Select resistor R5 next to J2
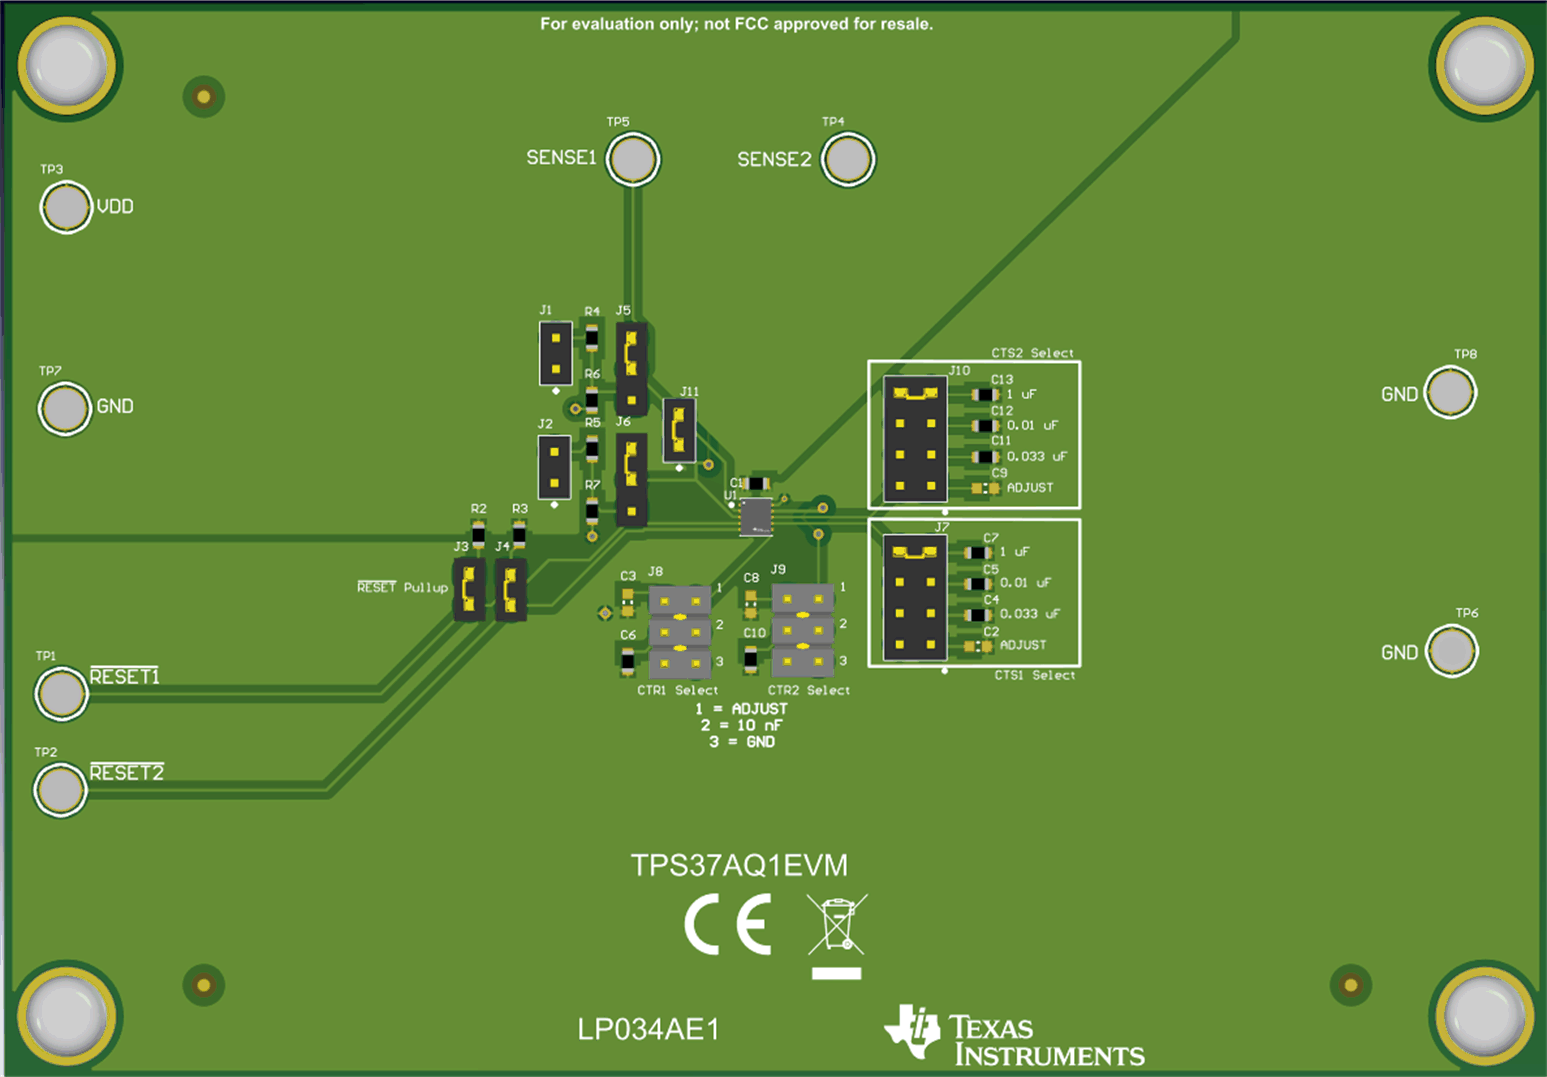The width and height of the screenshot is (1547, 1077). pyautogui.click(x=592, y=448)
